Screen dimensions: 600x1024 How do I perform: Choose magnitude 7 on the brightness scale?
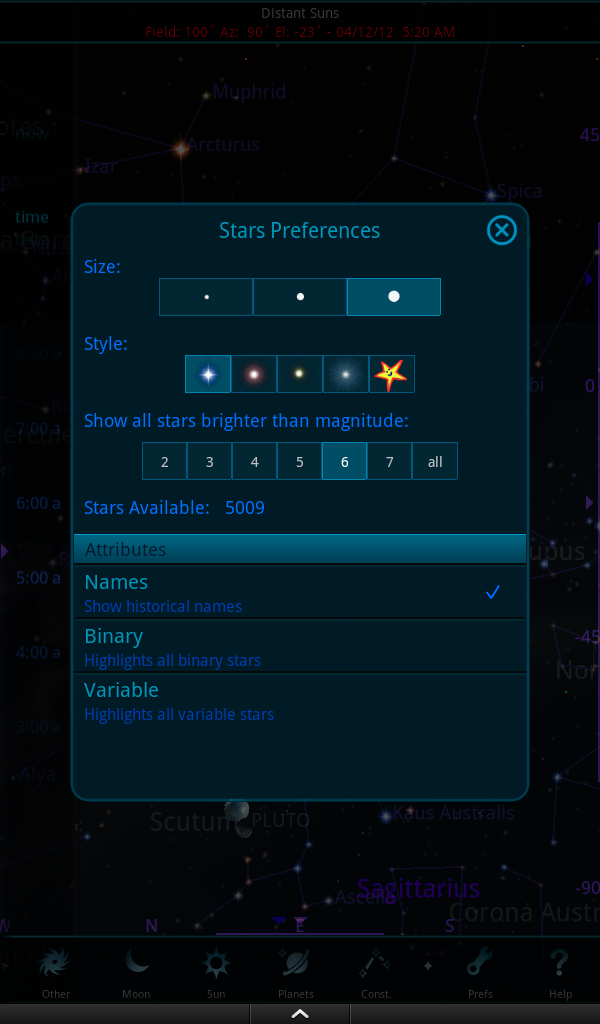point(389,461)
